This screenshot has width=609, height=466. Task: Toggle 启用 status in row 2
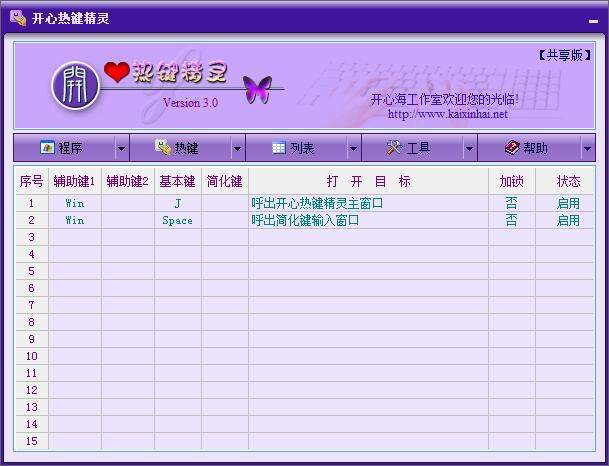click(568, 220)
